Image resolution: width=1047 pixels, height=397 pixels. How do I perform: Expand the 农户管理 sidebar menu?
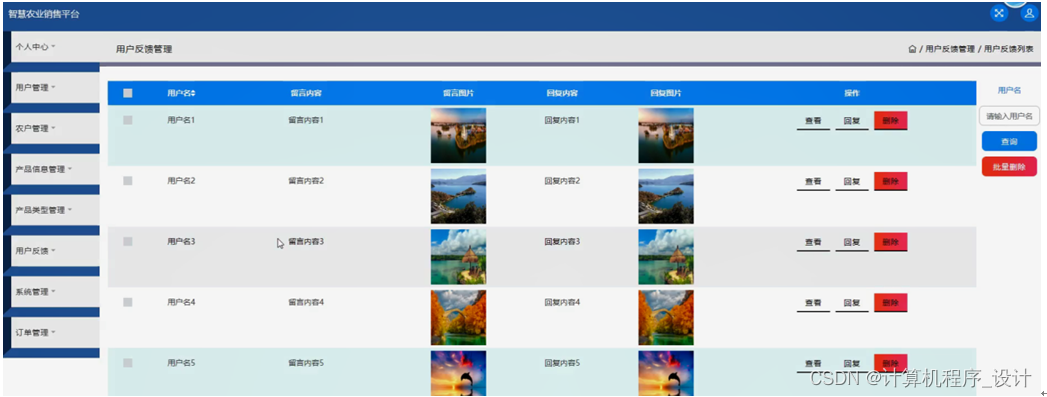pyautogui.click(x=55, y=128)
